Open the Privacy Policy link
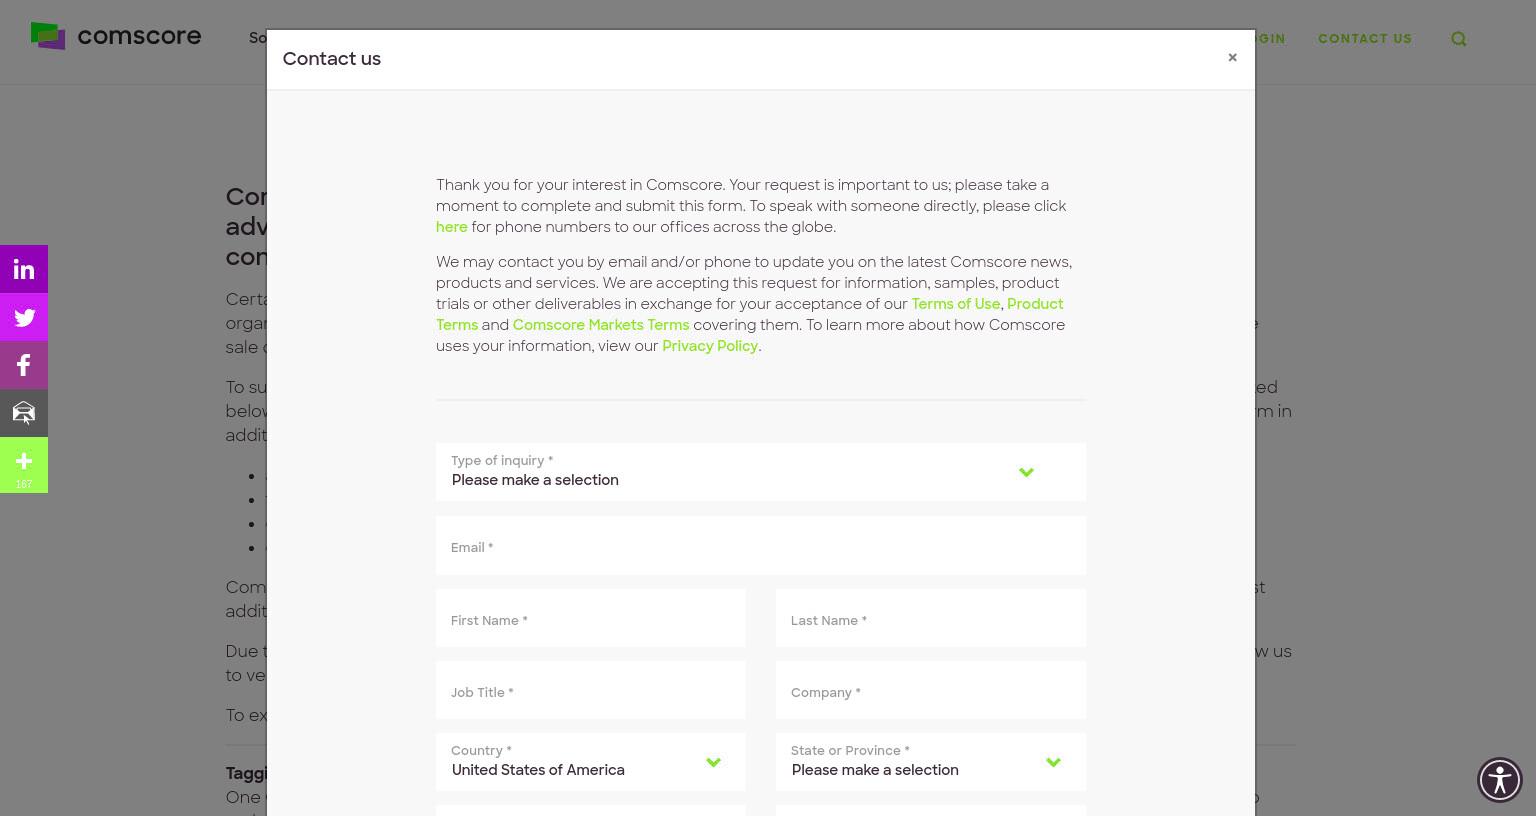The height and width of the screenshot is (816, 1536). point(710,346)
